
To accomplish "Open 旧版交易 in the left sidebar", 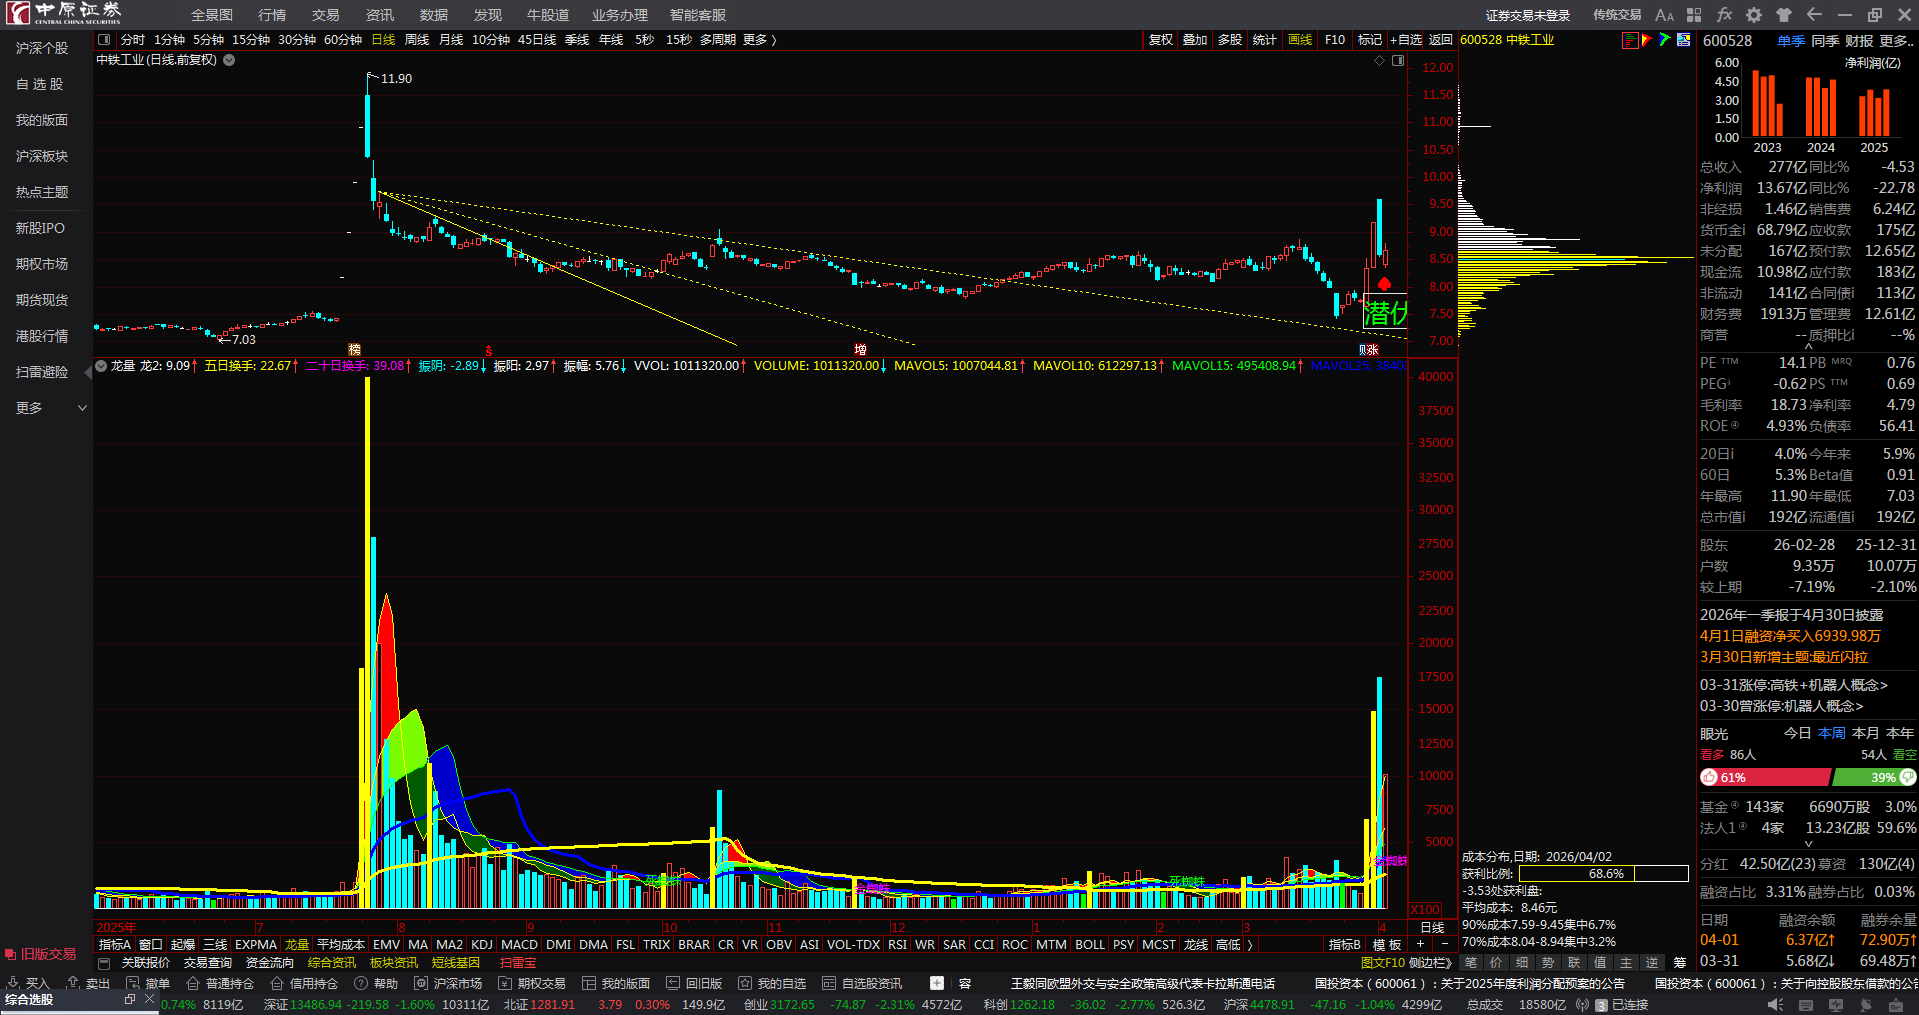I will (41, 954).
